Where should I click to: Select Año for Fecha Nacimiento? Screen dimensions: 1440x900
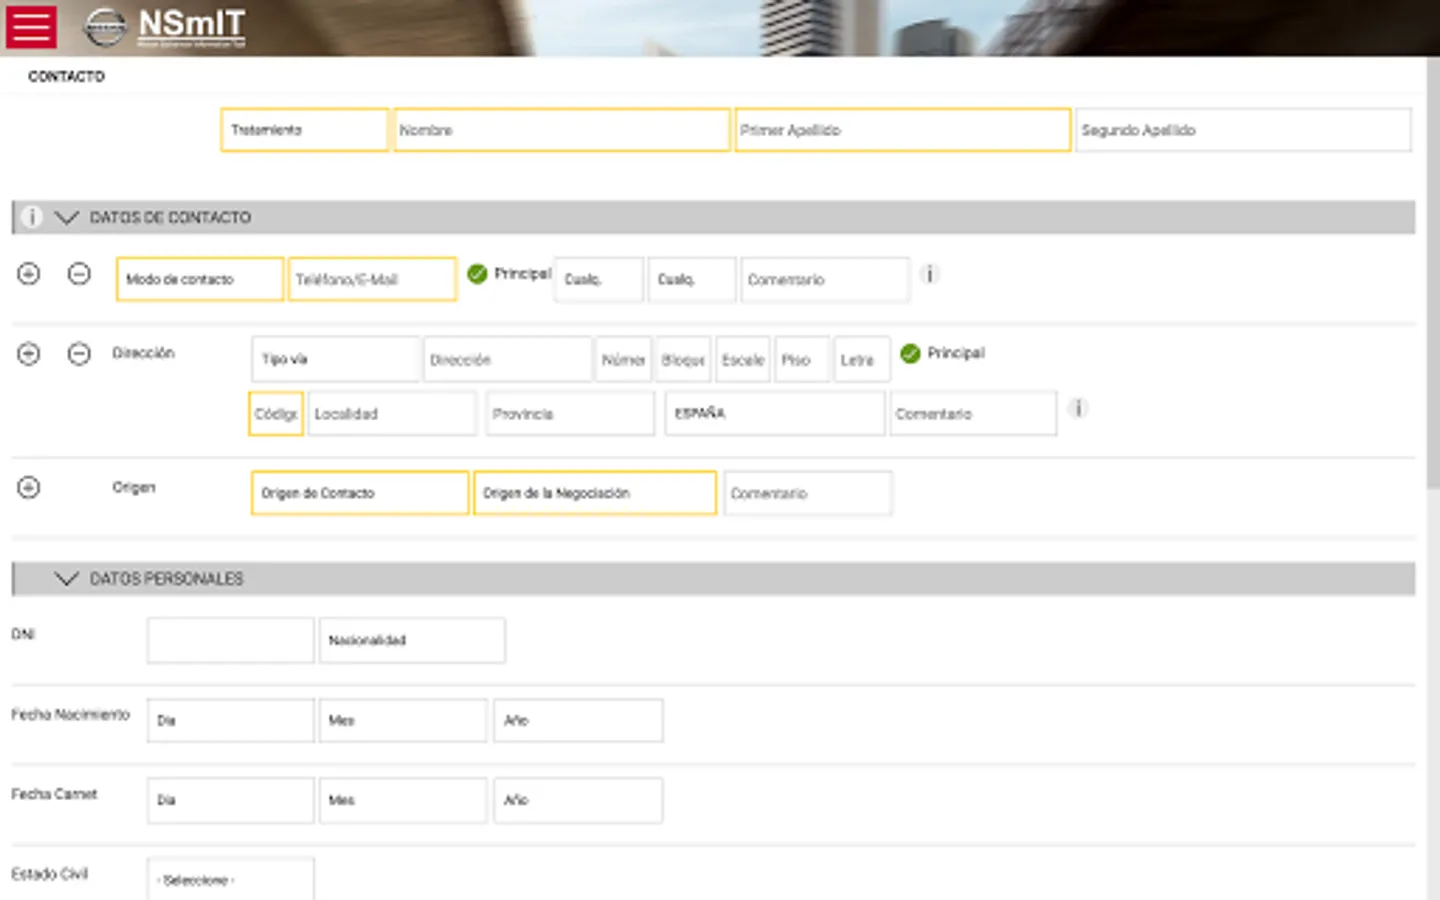point(578,720)
